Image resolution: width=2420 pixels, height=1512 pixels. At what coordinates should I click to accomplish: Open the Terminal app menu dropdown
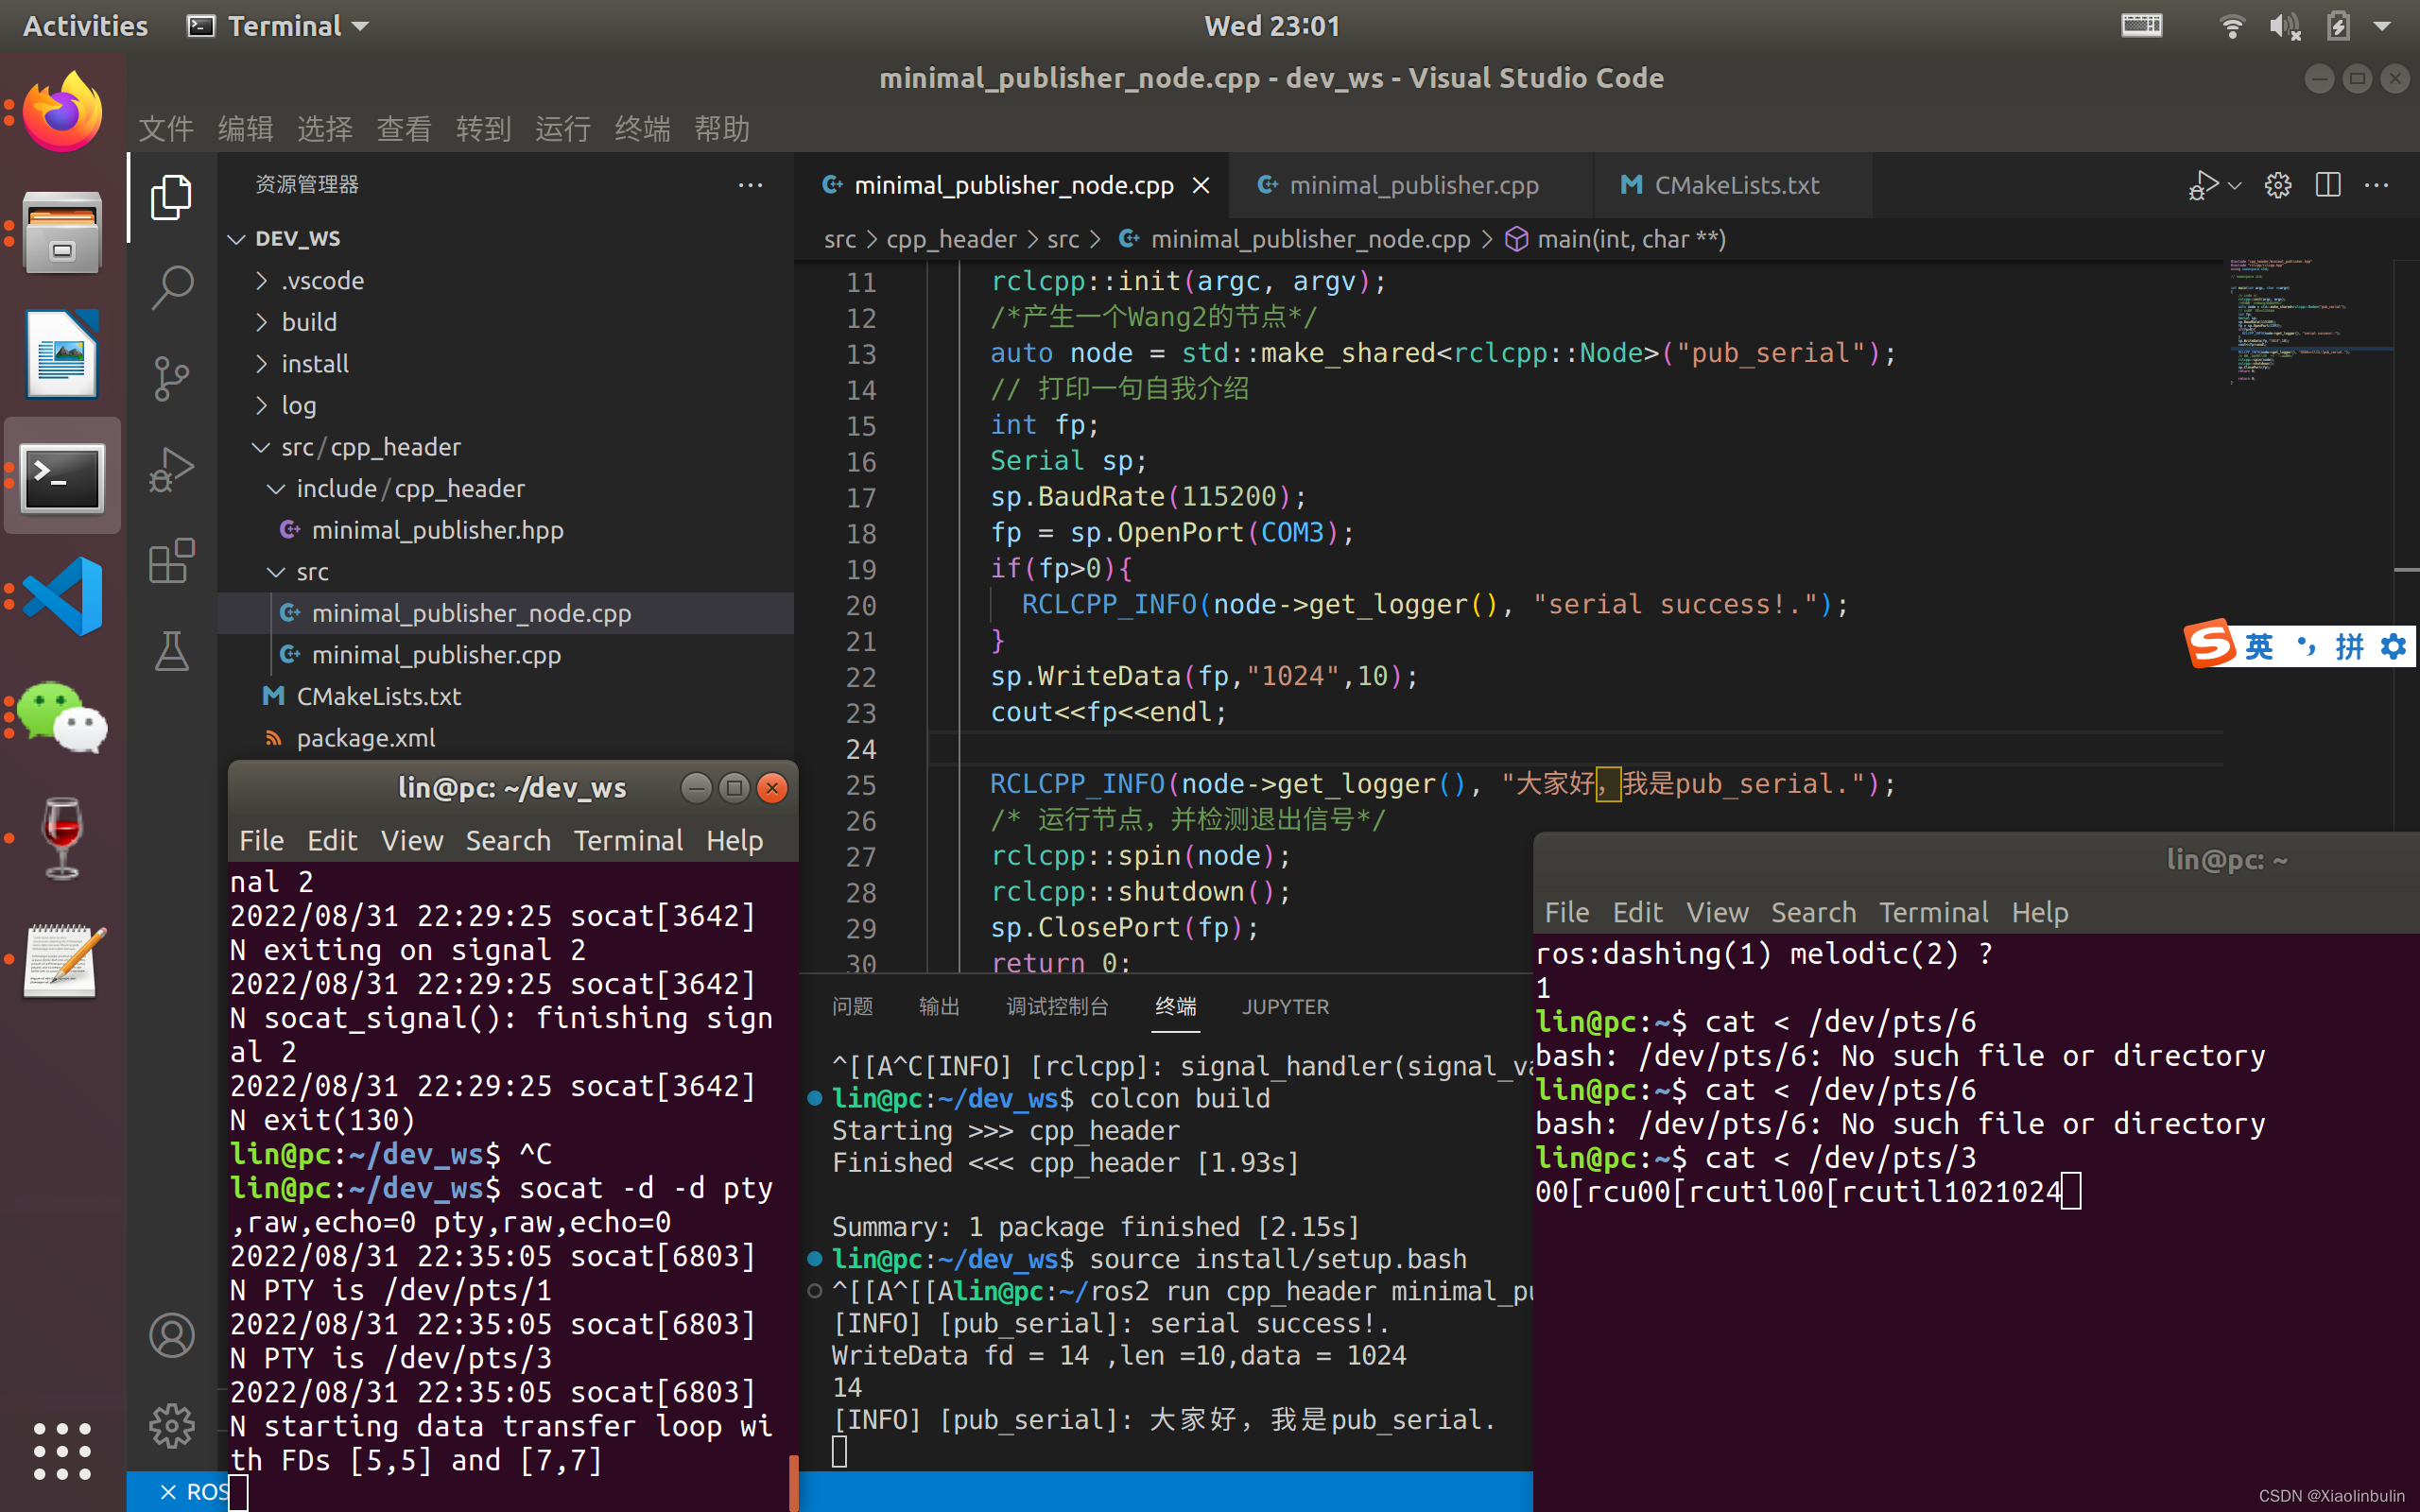tap(278, 26)
